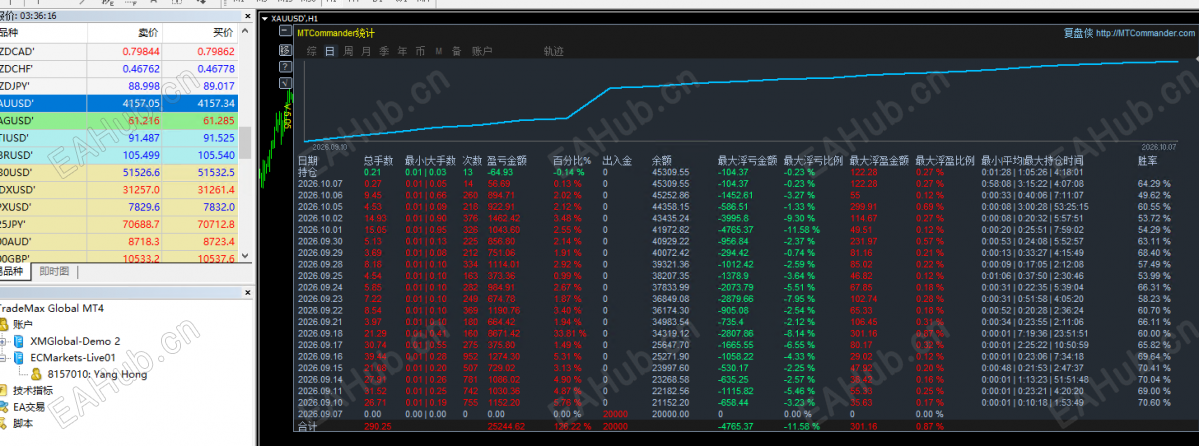This screenshot has width=1199, height=446.
Task: Click the 70.60 % win rate value
Action: click(1155, 402)
